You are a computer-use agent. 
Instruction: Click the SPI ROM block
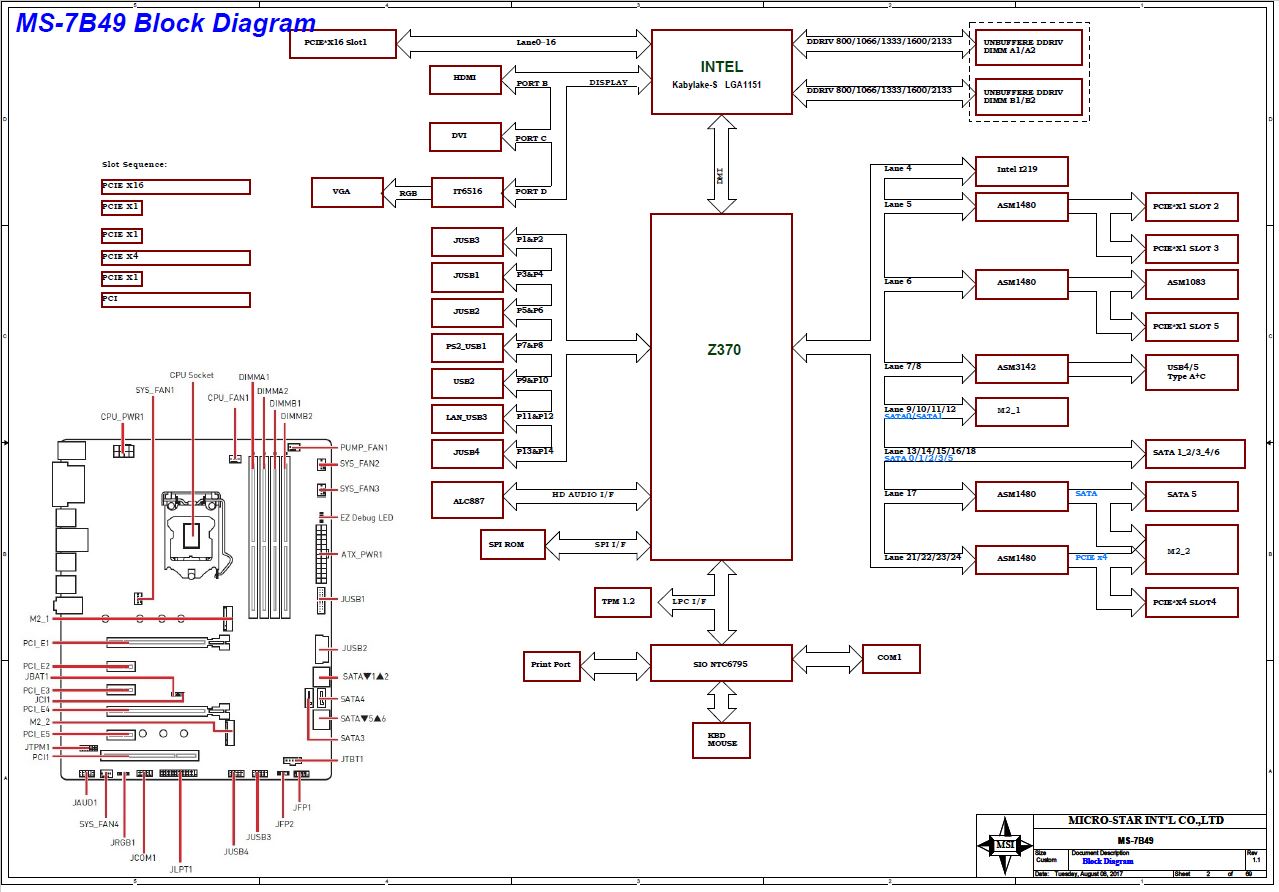tap(514, 544)
